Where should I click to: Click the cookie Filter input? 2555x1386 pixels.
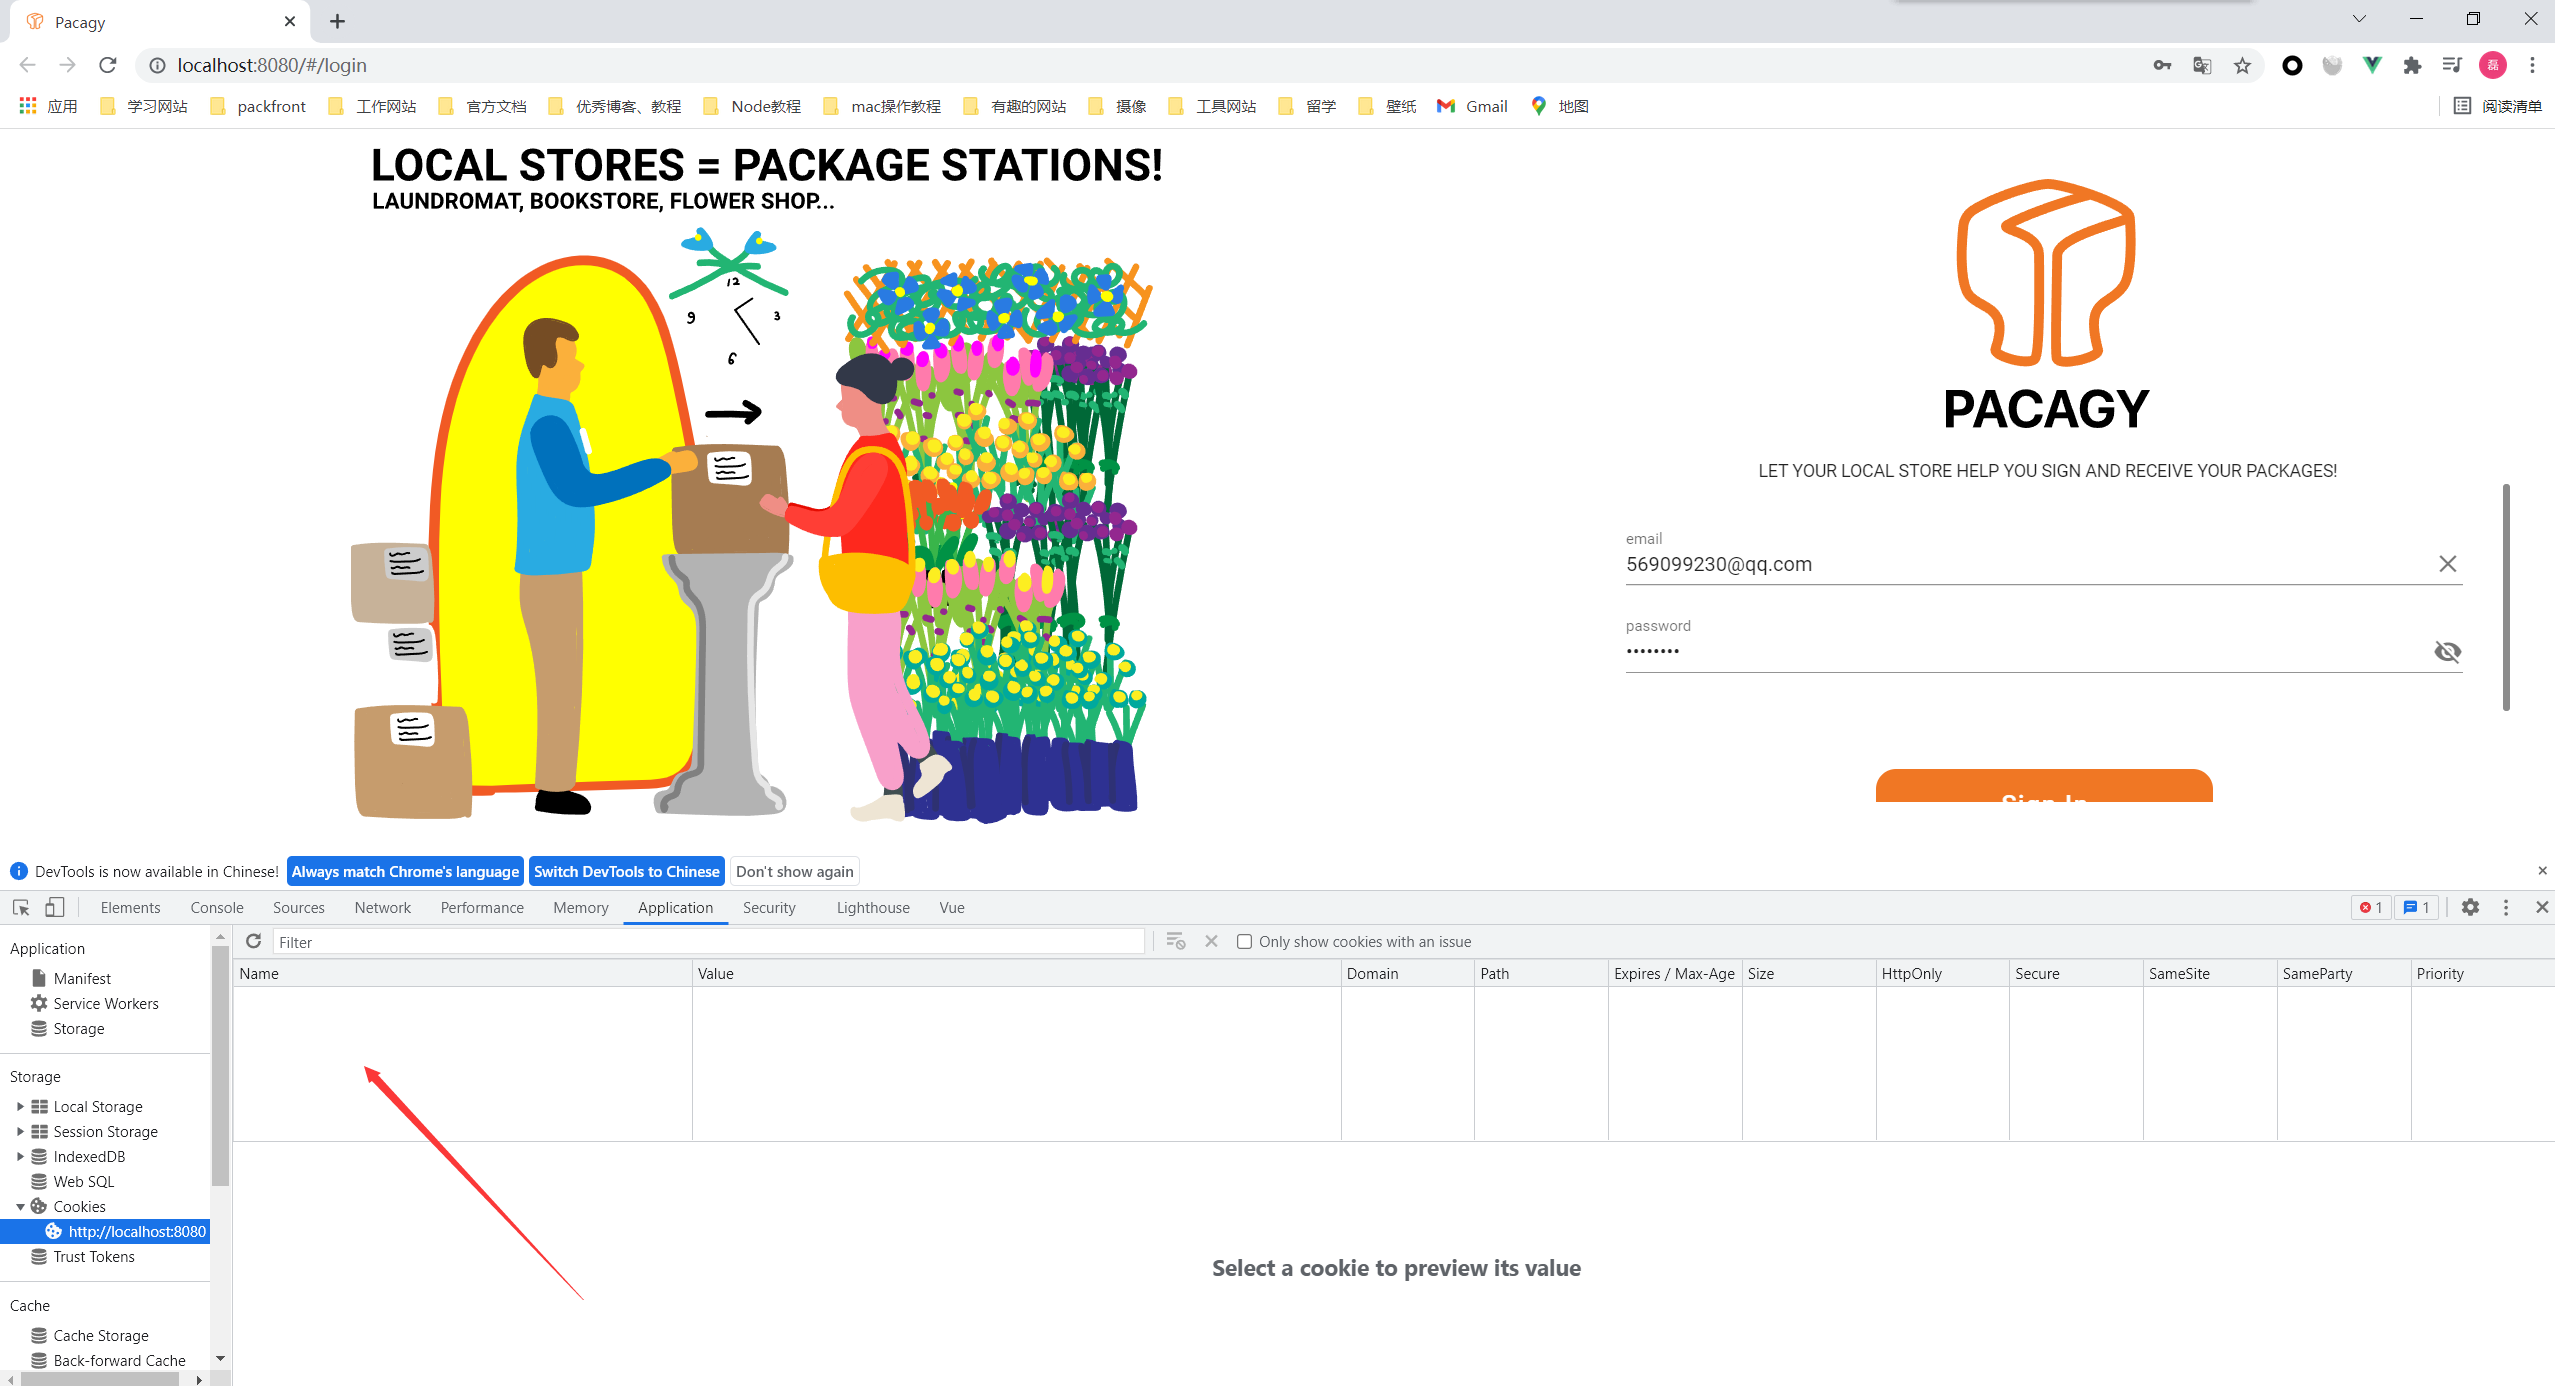click(709, 942)
